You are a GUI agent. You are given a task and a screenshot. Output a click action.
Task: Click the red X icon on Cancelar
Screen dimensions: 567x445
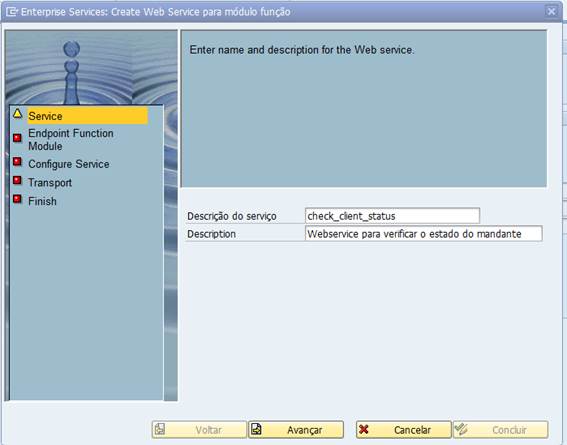pos(363,429)
